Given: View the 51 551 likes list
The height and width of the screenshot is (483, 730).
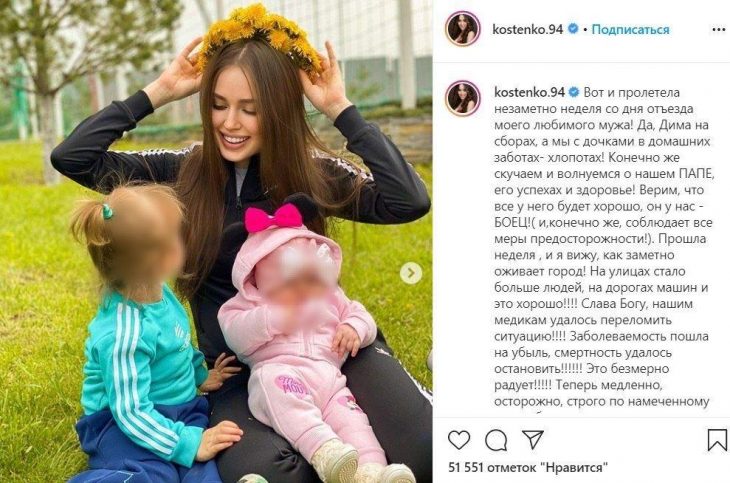Looking at the screenshot, I should 528,467.
